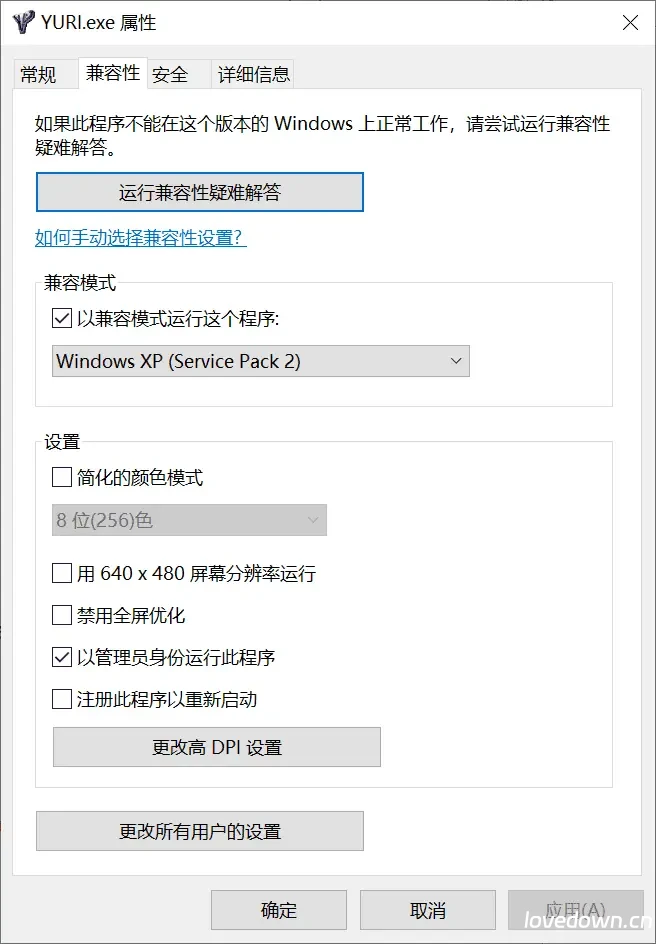Cancel the dialog with 取消
The height and width of the screenshot is (944, 656).
pyautogui.click(x=428, y=910)
